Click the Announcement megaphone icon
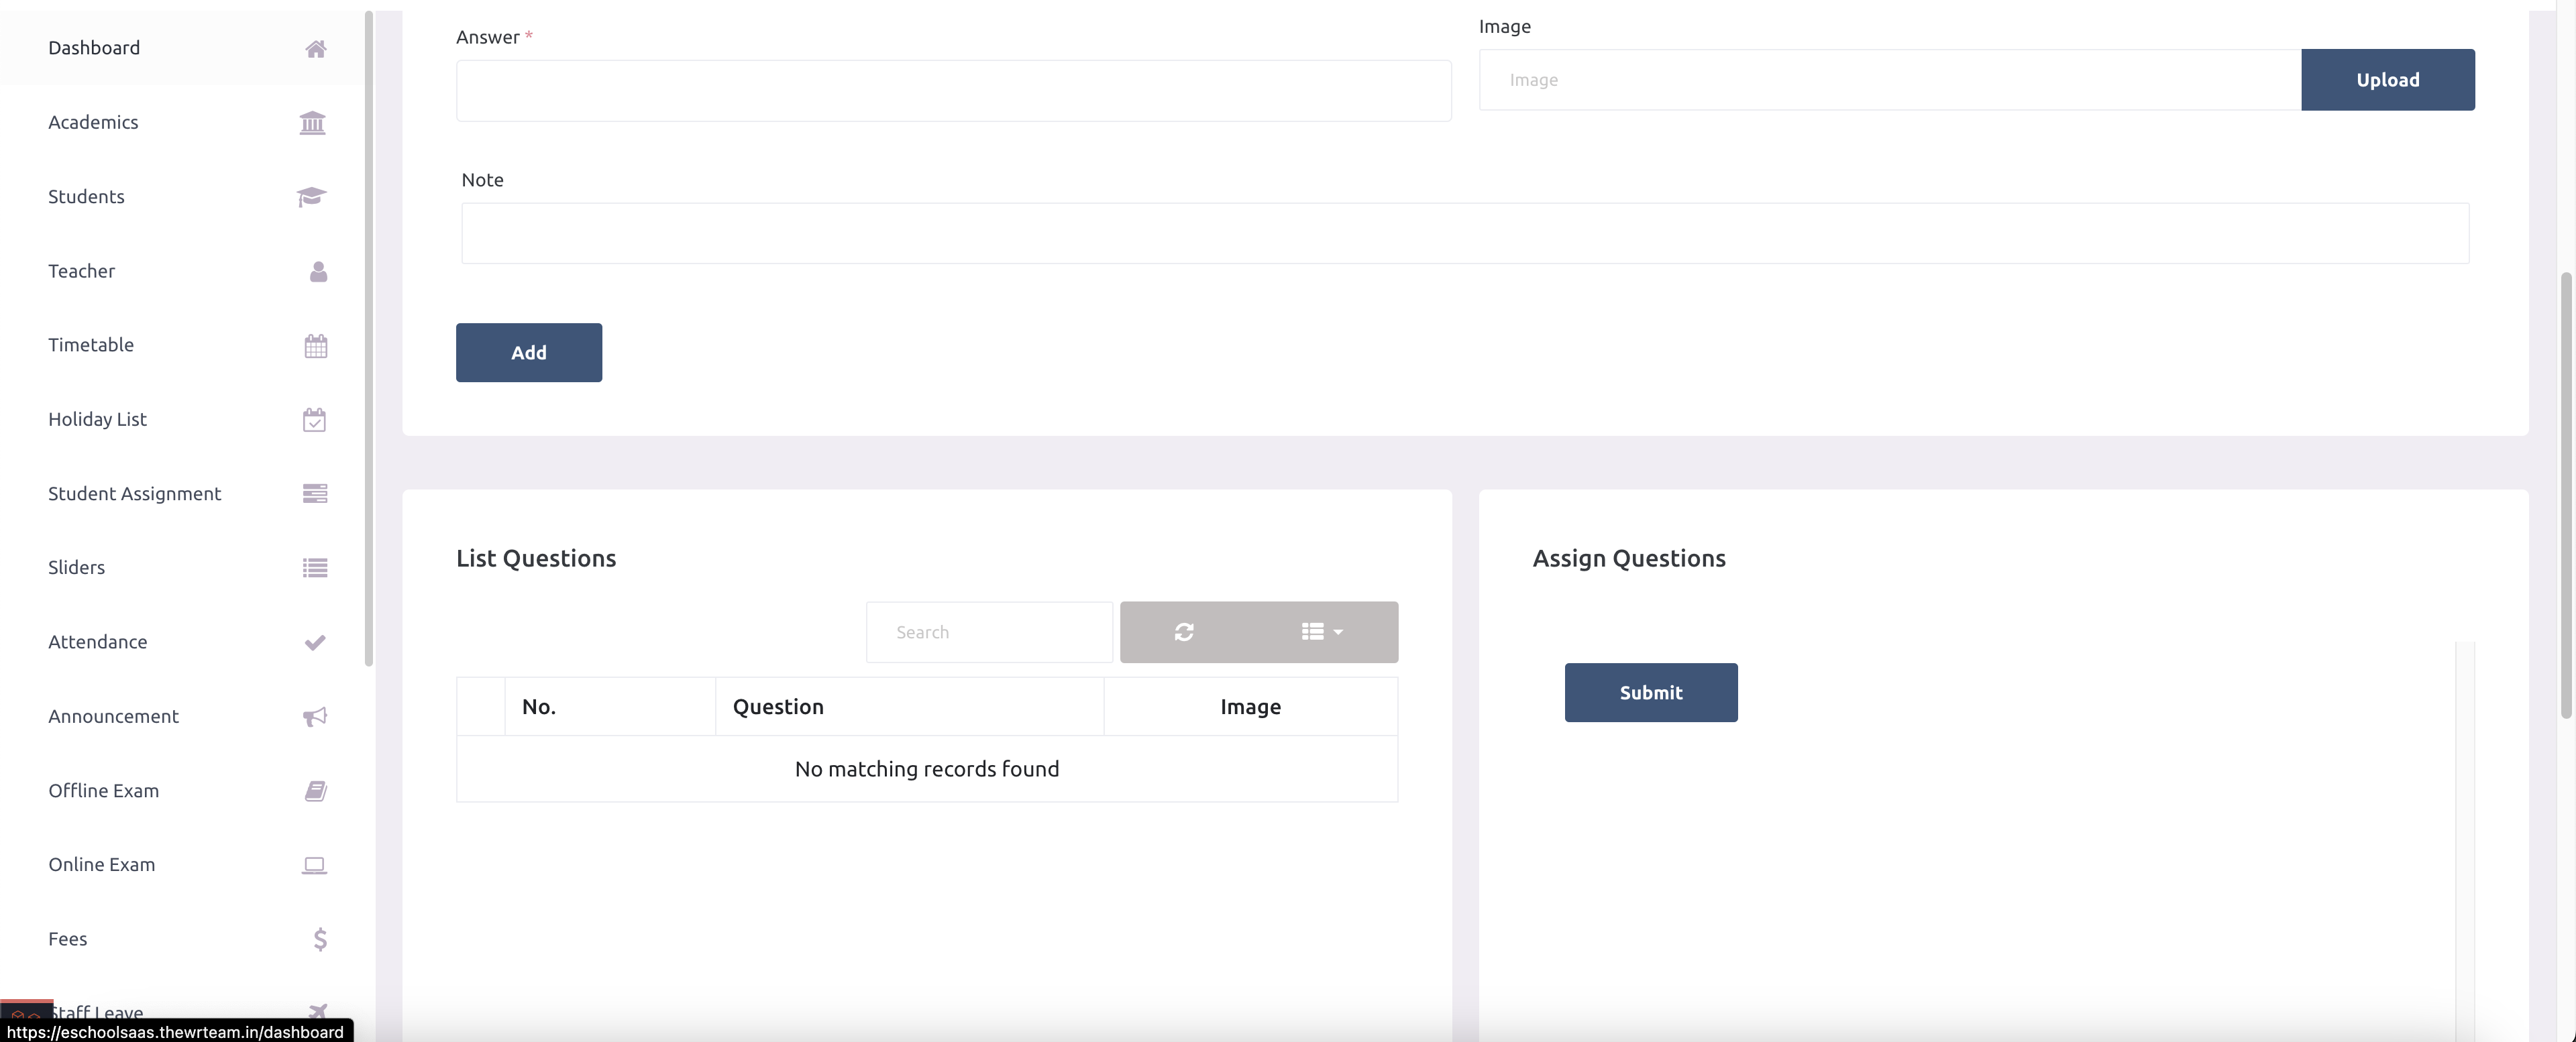Screen dimensions: 2576x1042 coord(314,716)
